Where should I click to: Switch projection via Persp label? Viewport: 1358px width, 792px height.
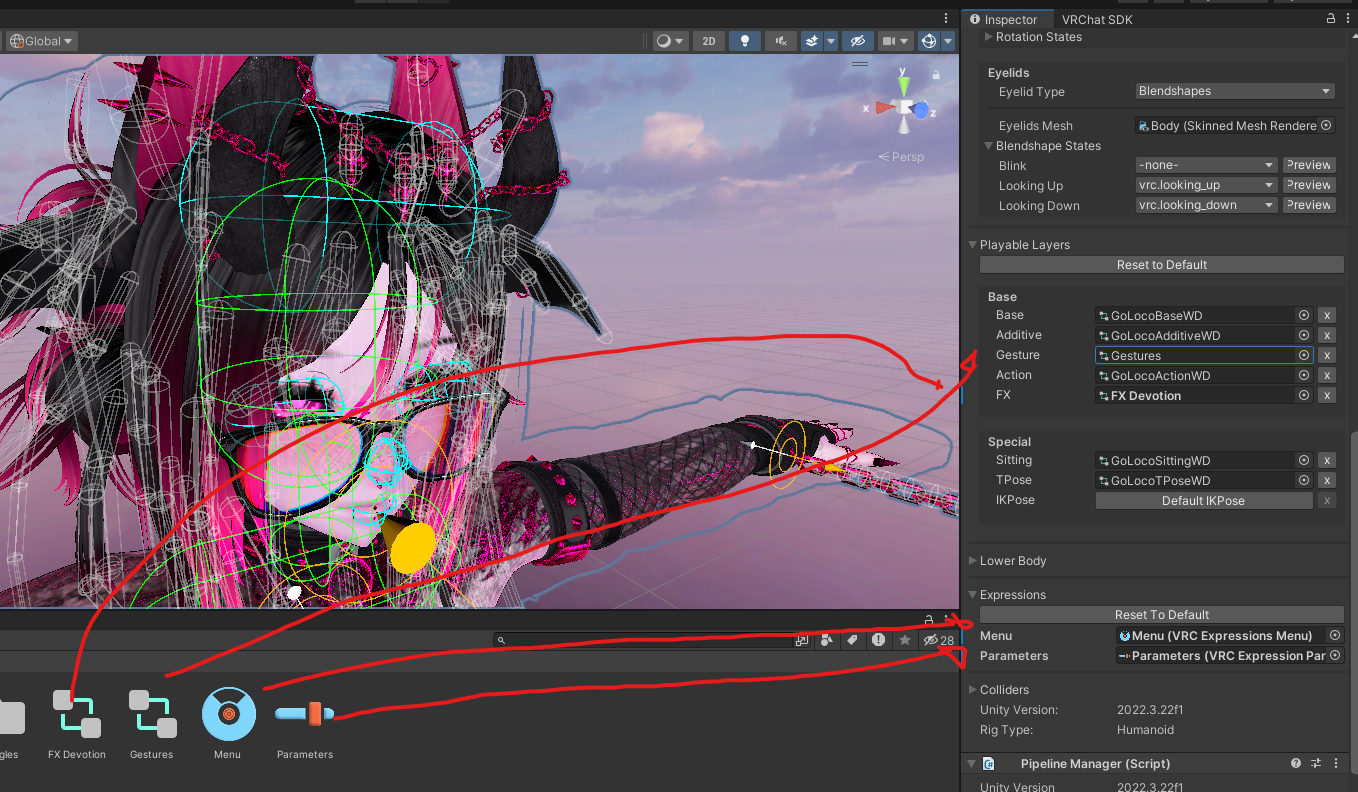pos(902,156)
